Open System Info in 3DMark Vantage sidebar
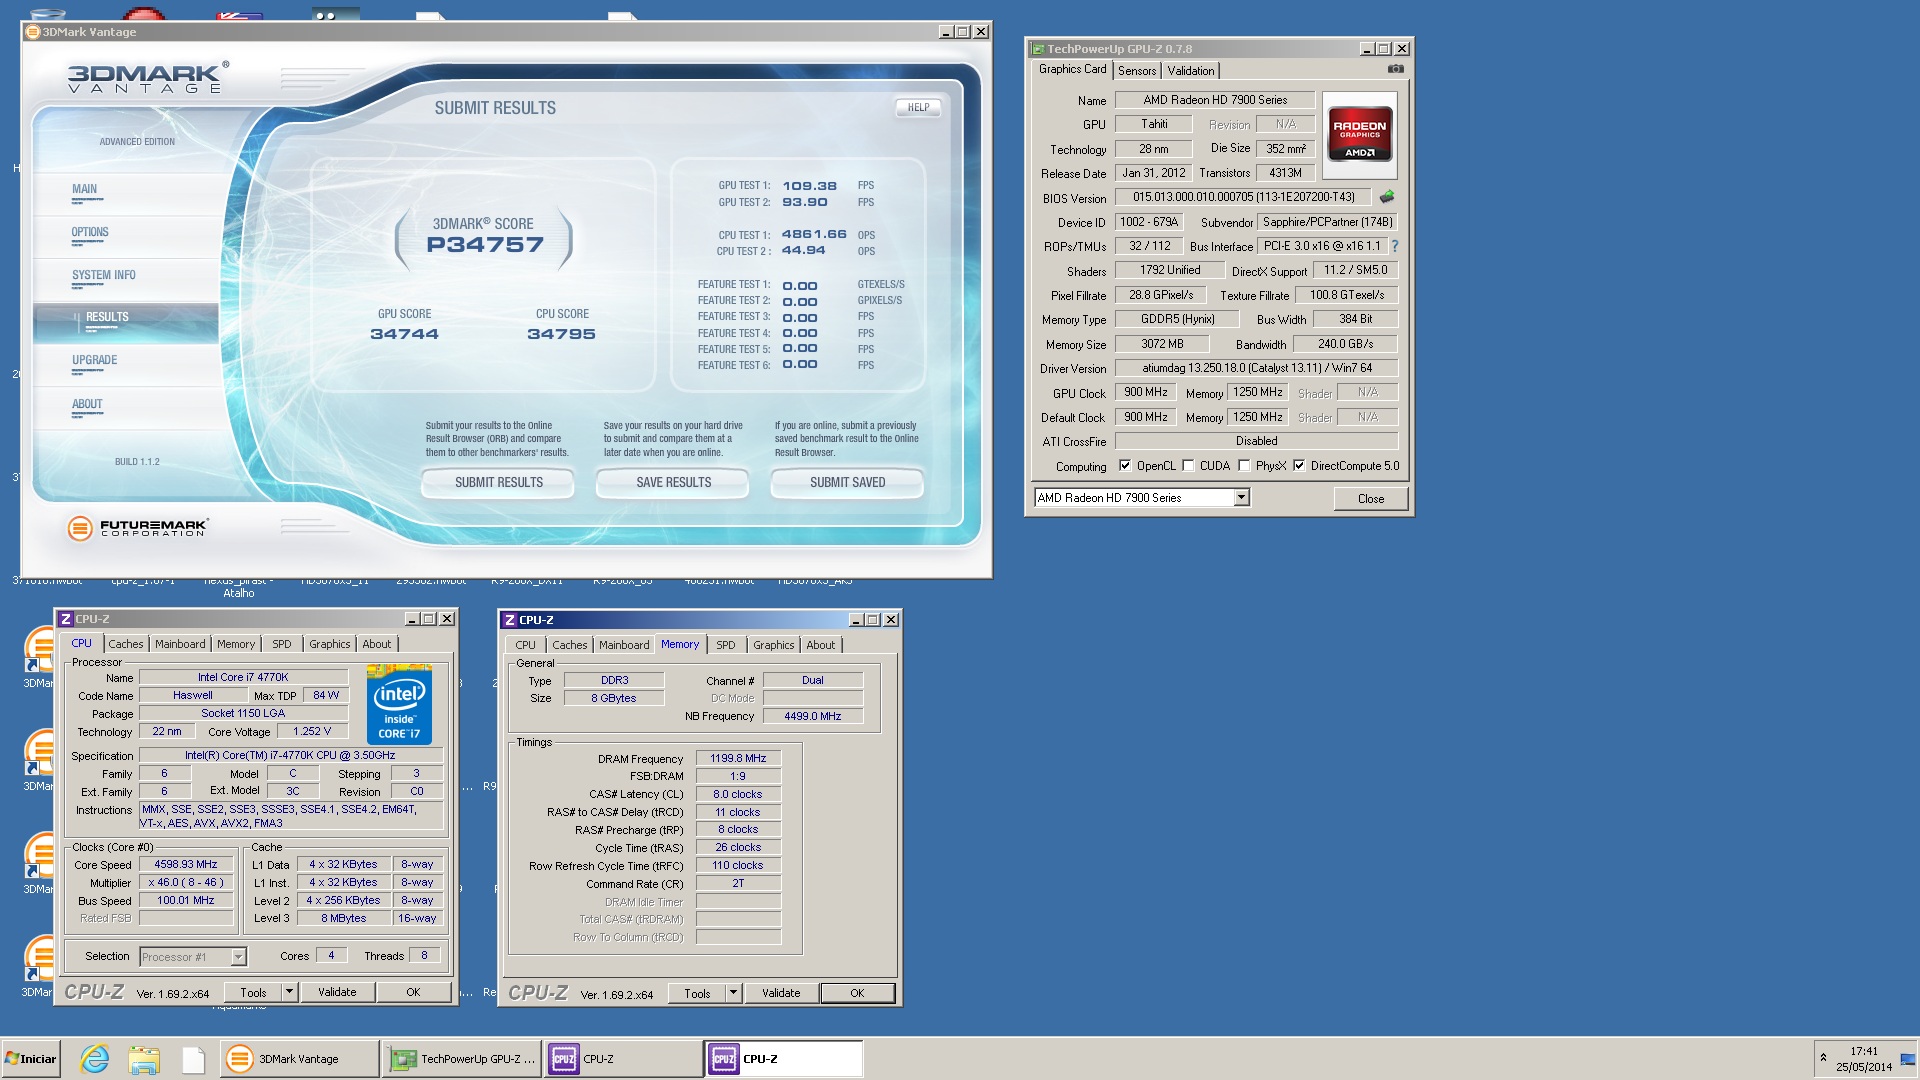The image size is (1920, 1080). click(104, 275)
